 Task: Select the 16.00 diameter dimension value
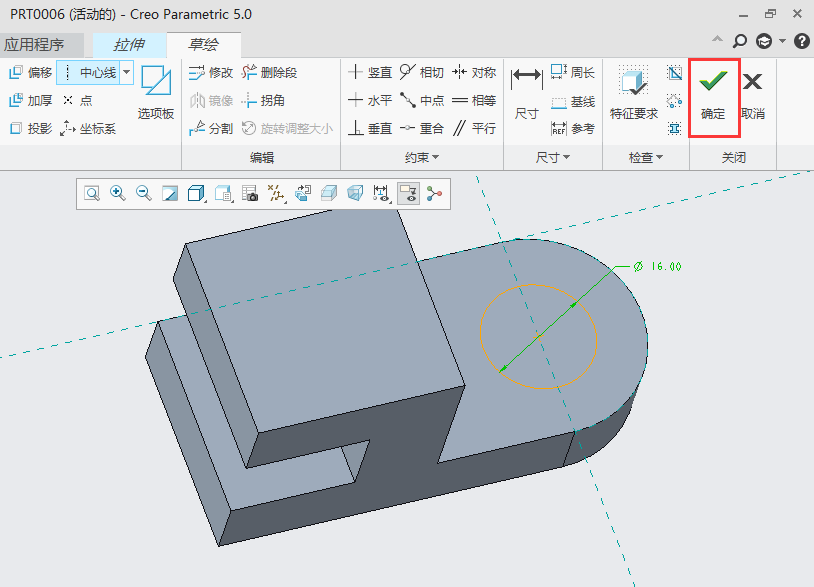[664, 267]
